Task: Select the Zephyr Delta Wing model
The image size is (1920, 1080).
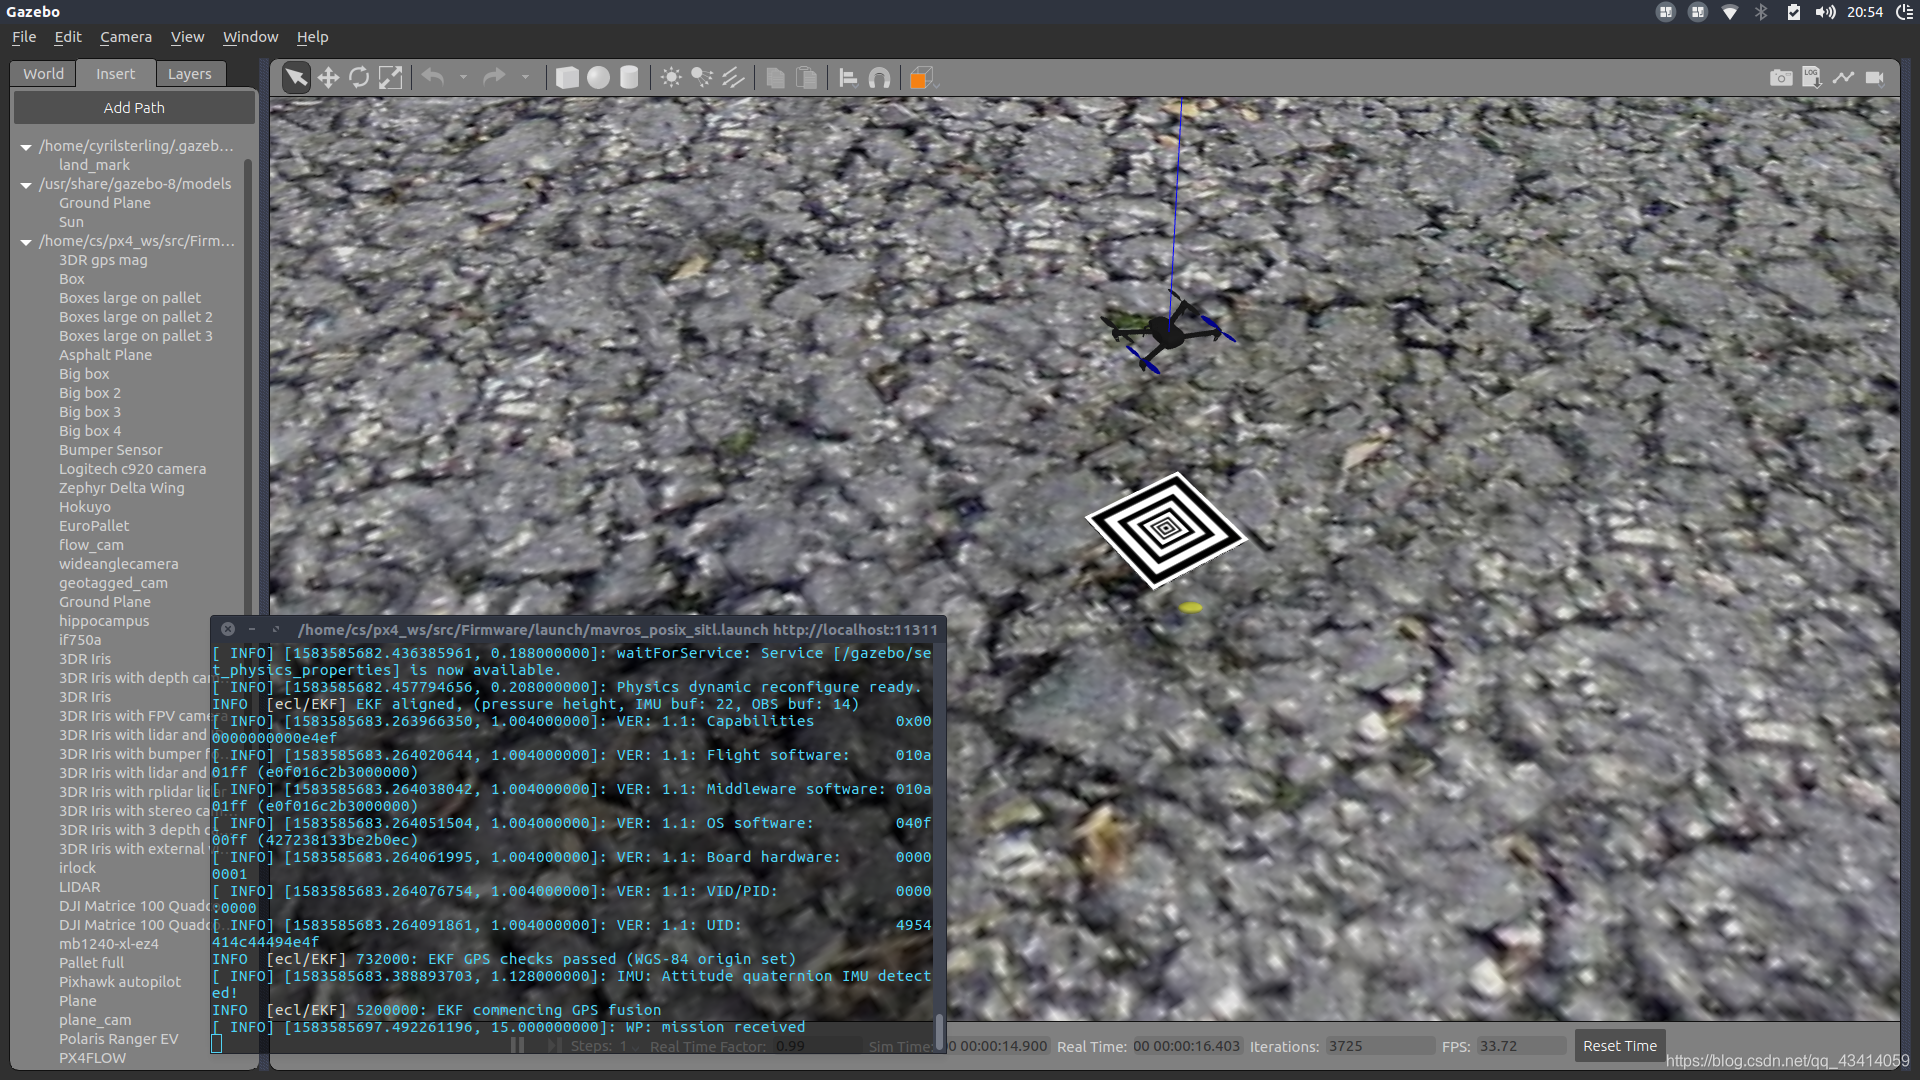Action: (x=121, y=488)
